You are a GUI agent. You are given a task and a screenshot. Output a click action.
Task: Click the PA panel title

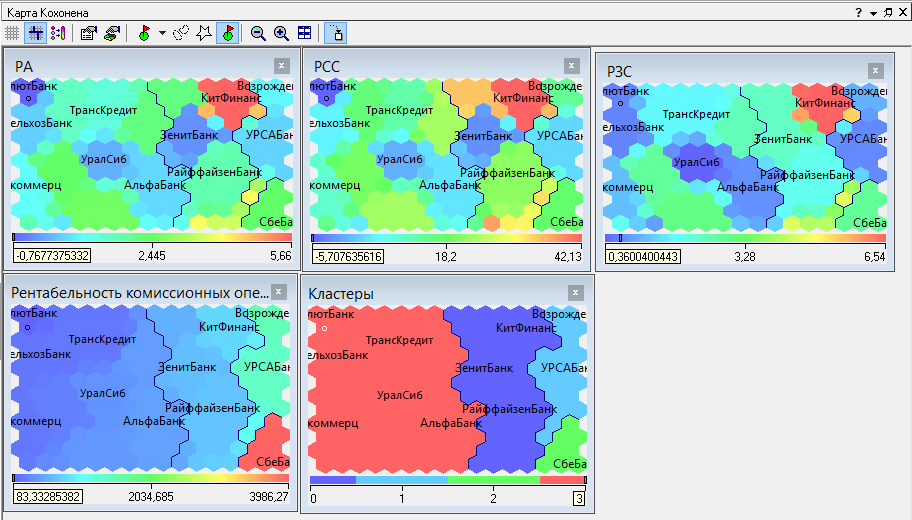pos(24,67)
